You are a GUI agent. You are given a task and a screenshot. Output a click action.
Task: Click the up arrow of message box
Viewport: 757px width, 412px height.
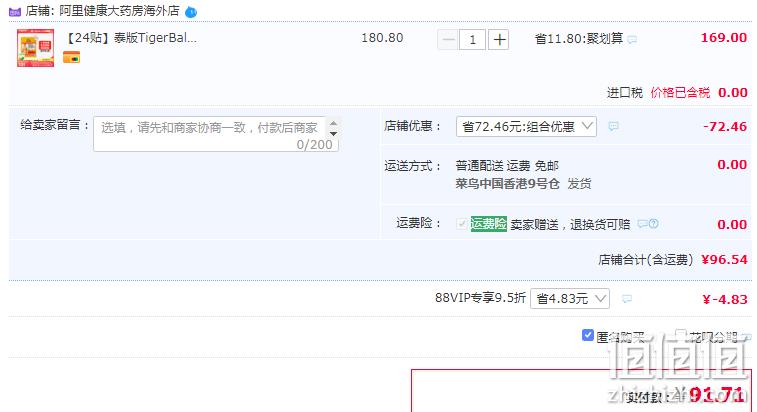pyautogui.click(x=333, y=123)
